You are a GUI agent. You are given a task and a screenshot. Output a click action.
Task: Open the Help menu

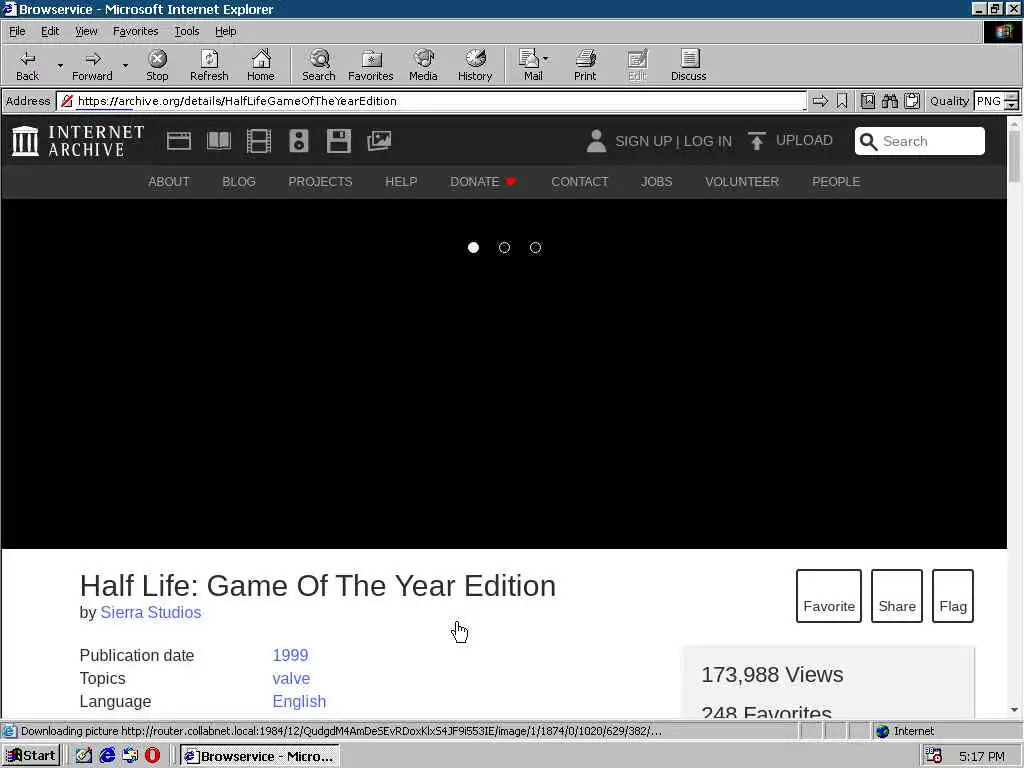coord(225,31)
